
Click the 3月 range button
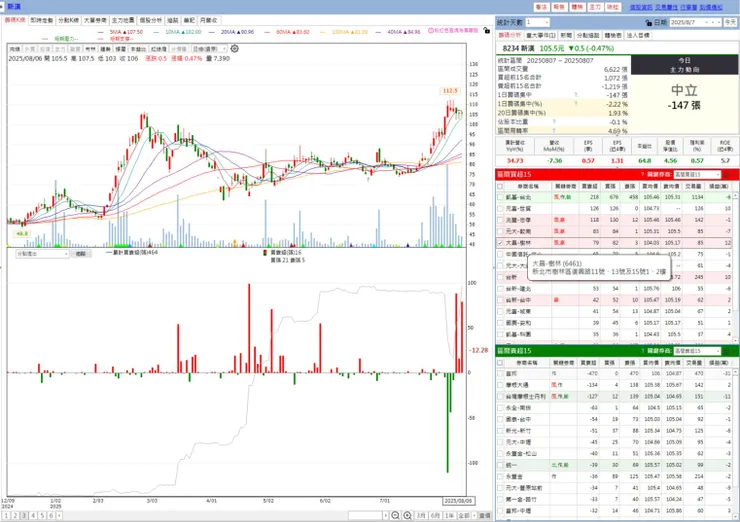click(421, 515)
